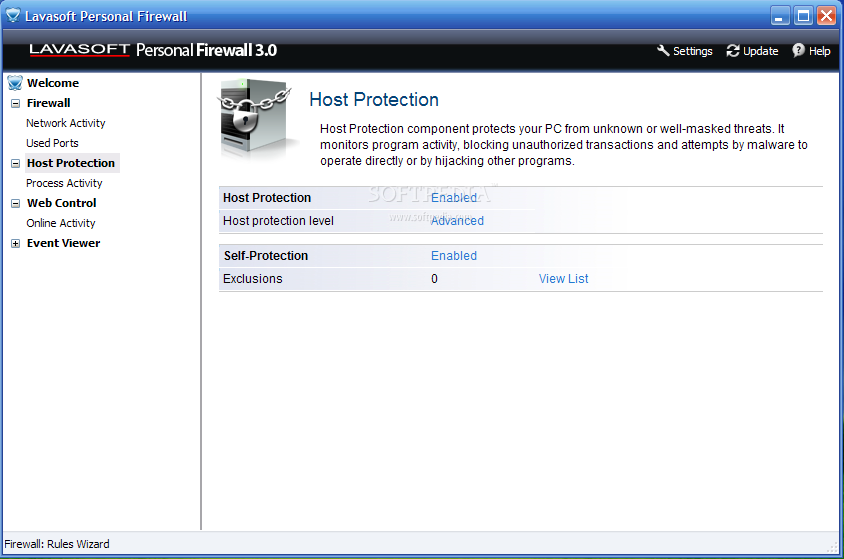Select the Firewall section

tap(48, 103)
